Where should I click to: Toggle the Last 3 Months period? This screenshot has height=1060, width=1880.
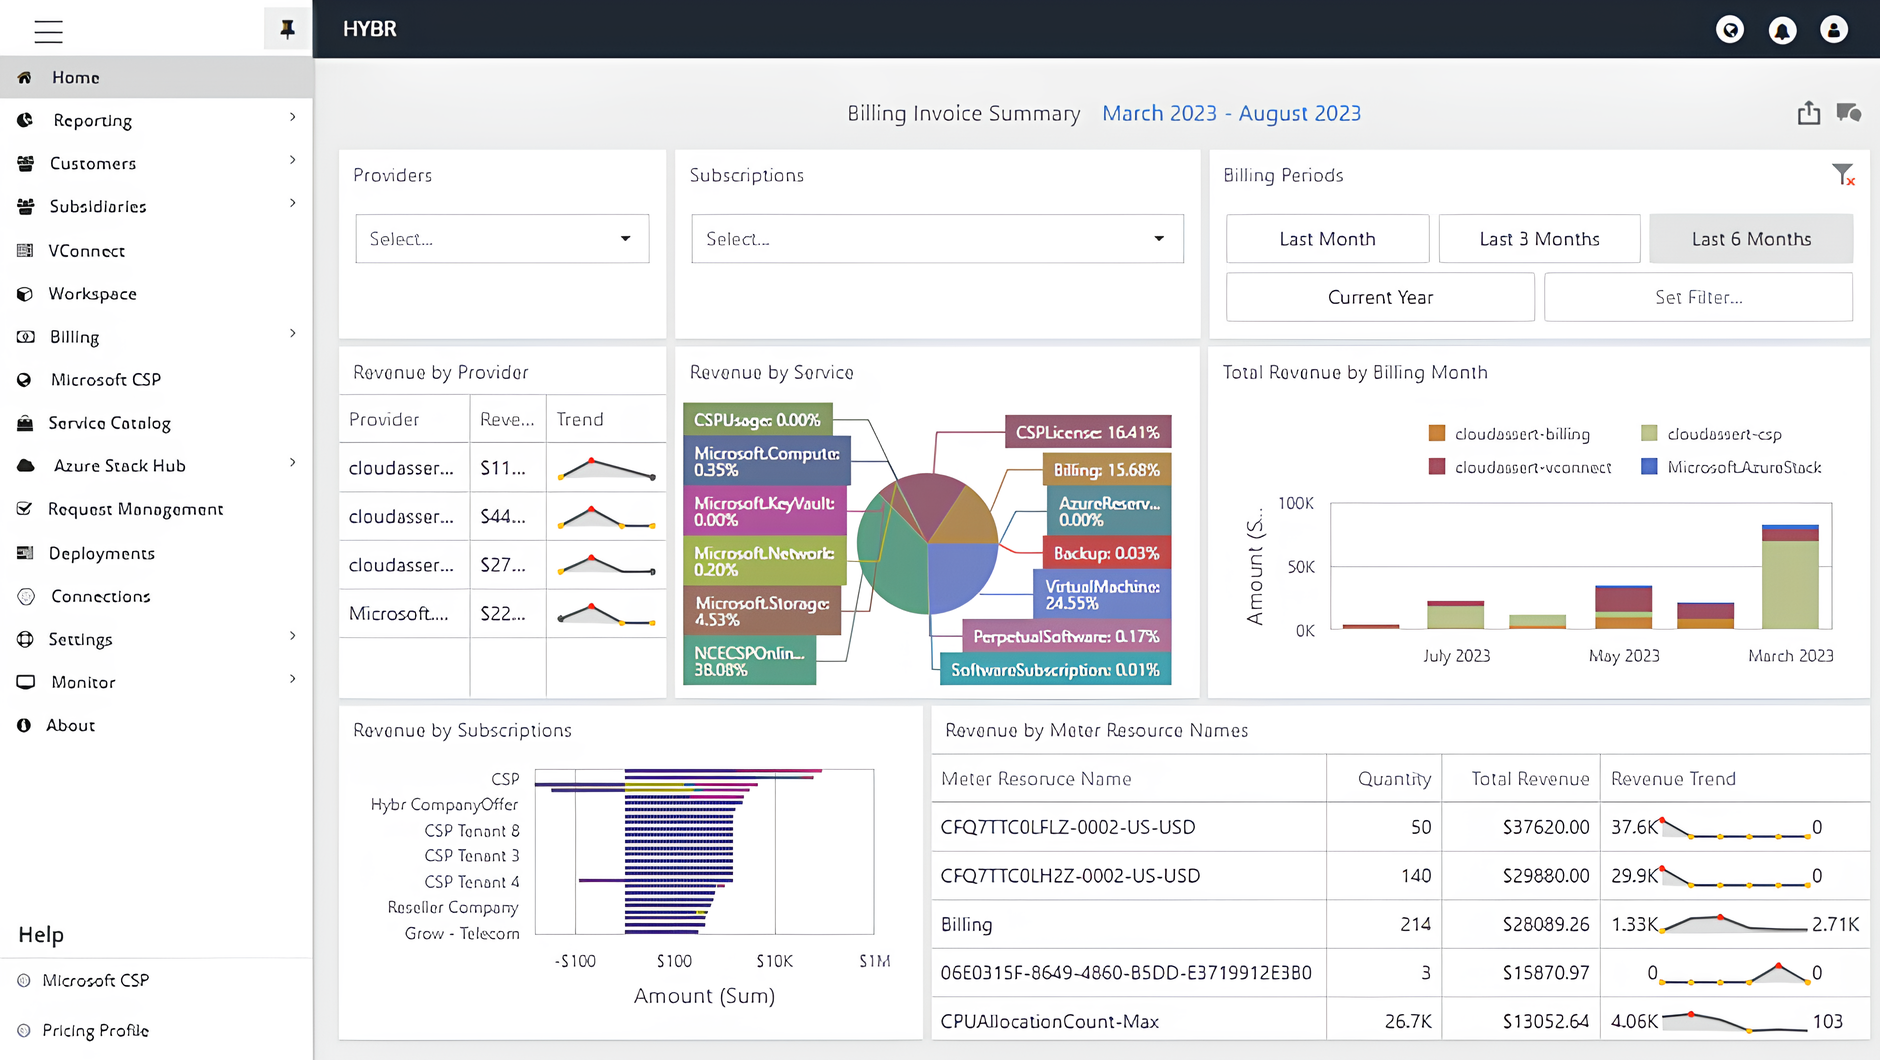pos(1539,239)
